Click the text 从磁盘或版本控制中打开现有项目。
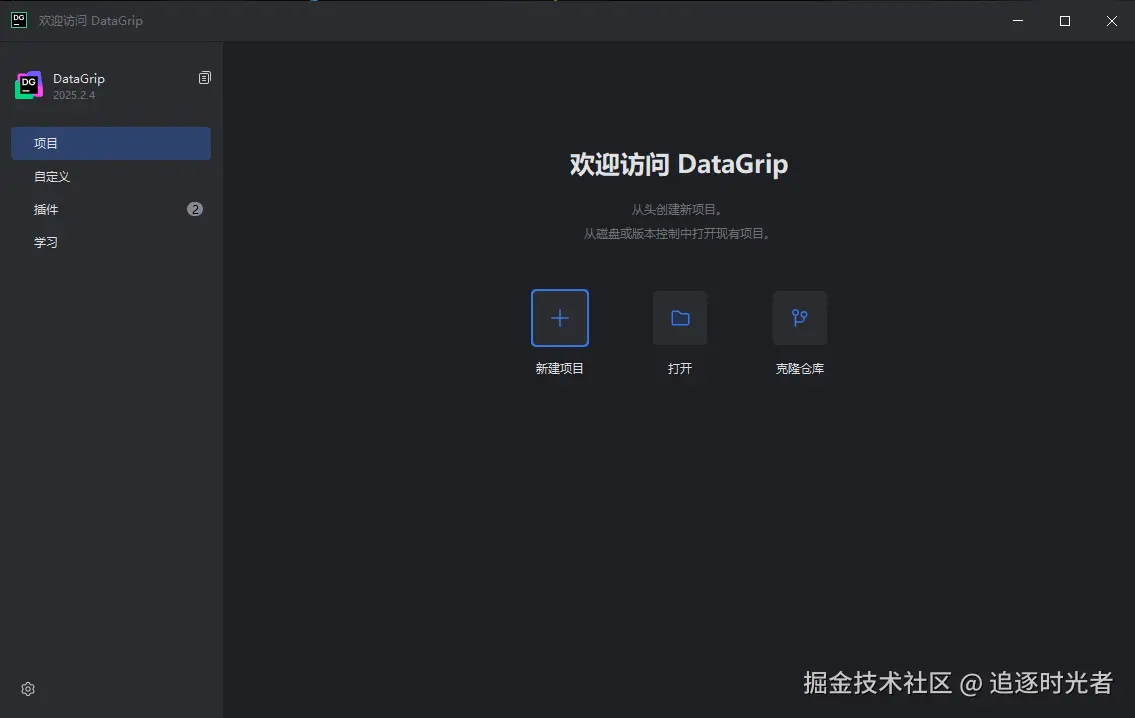This screenshot has height=718, width=1135. coord(677,234)
